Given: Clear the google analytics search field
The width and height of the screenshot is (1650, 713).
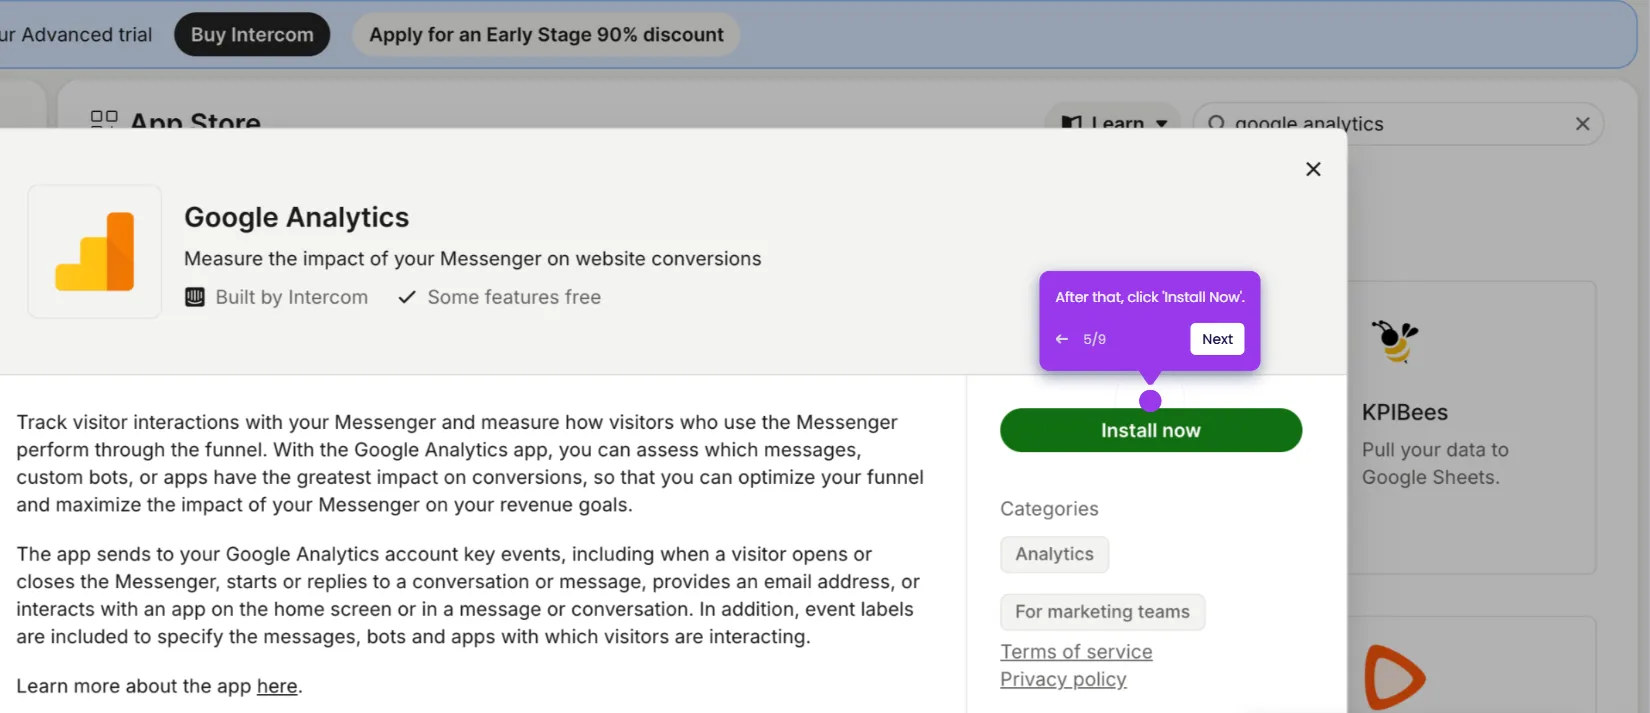Looking at the screenshot, I should 1582,124.
